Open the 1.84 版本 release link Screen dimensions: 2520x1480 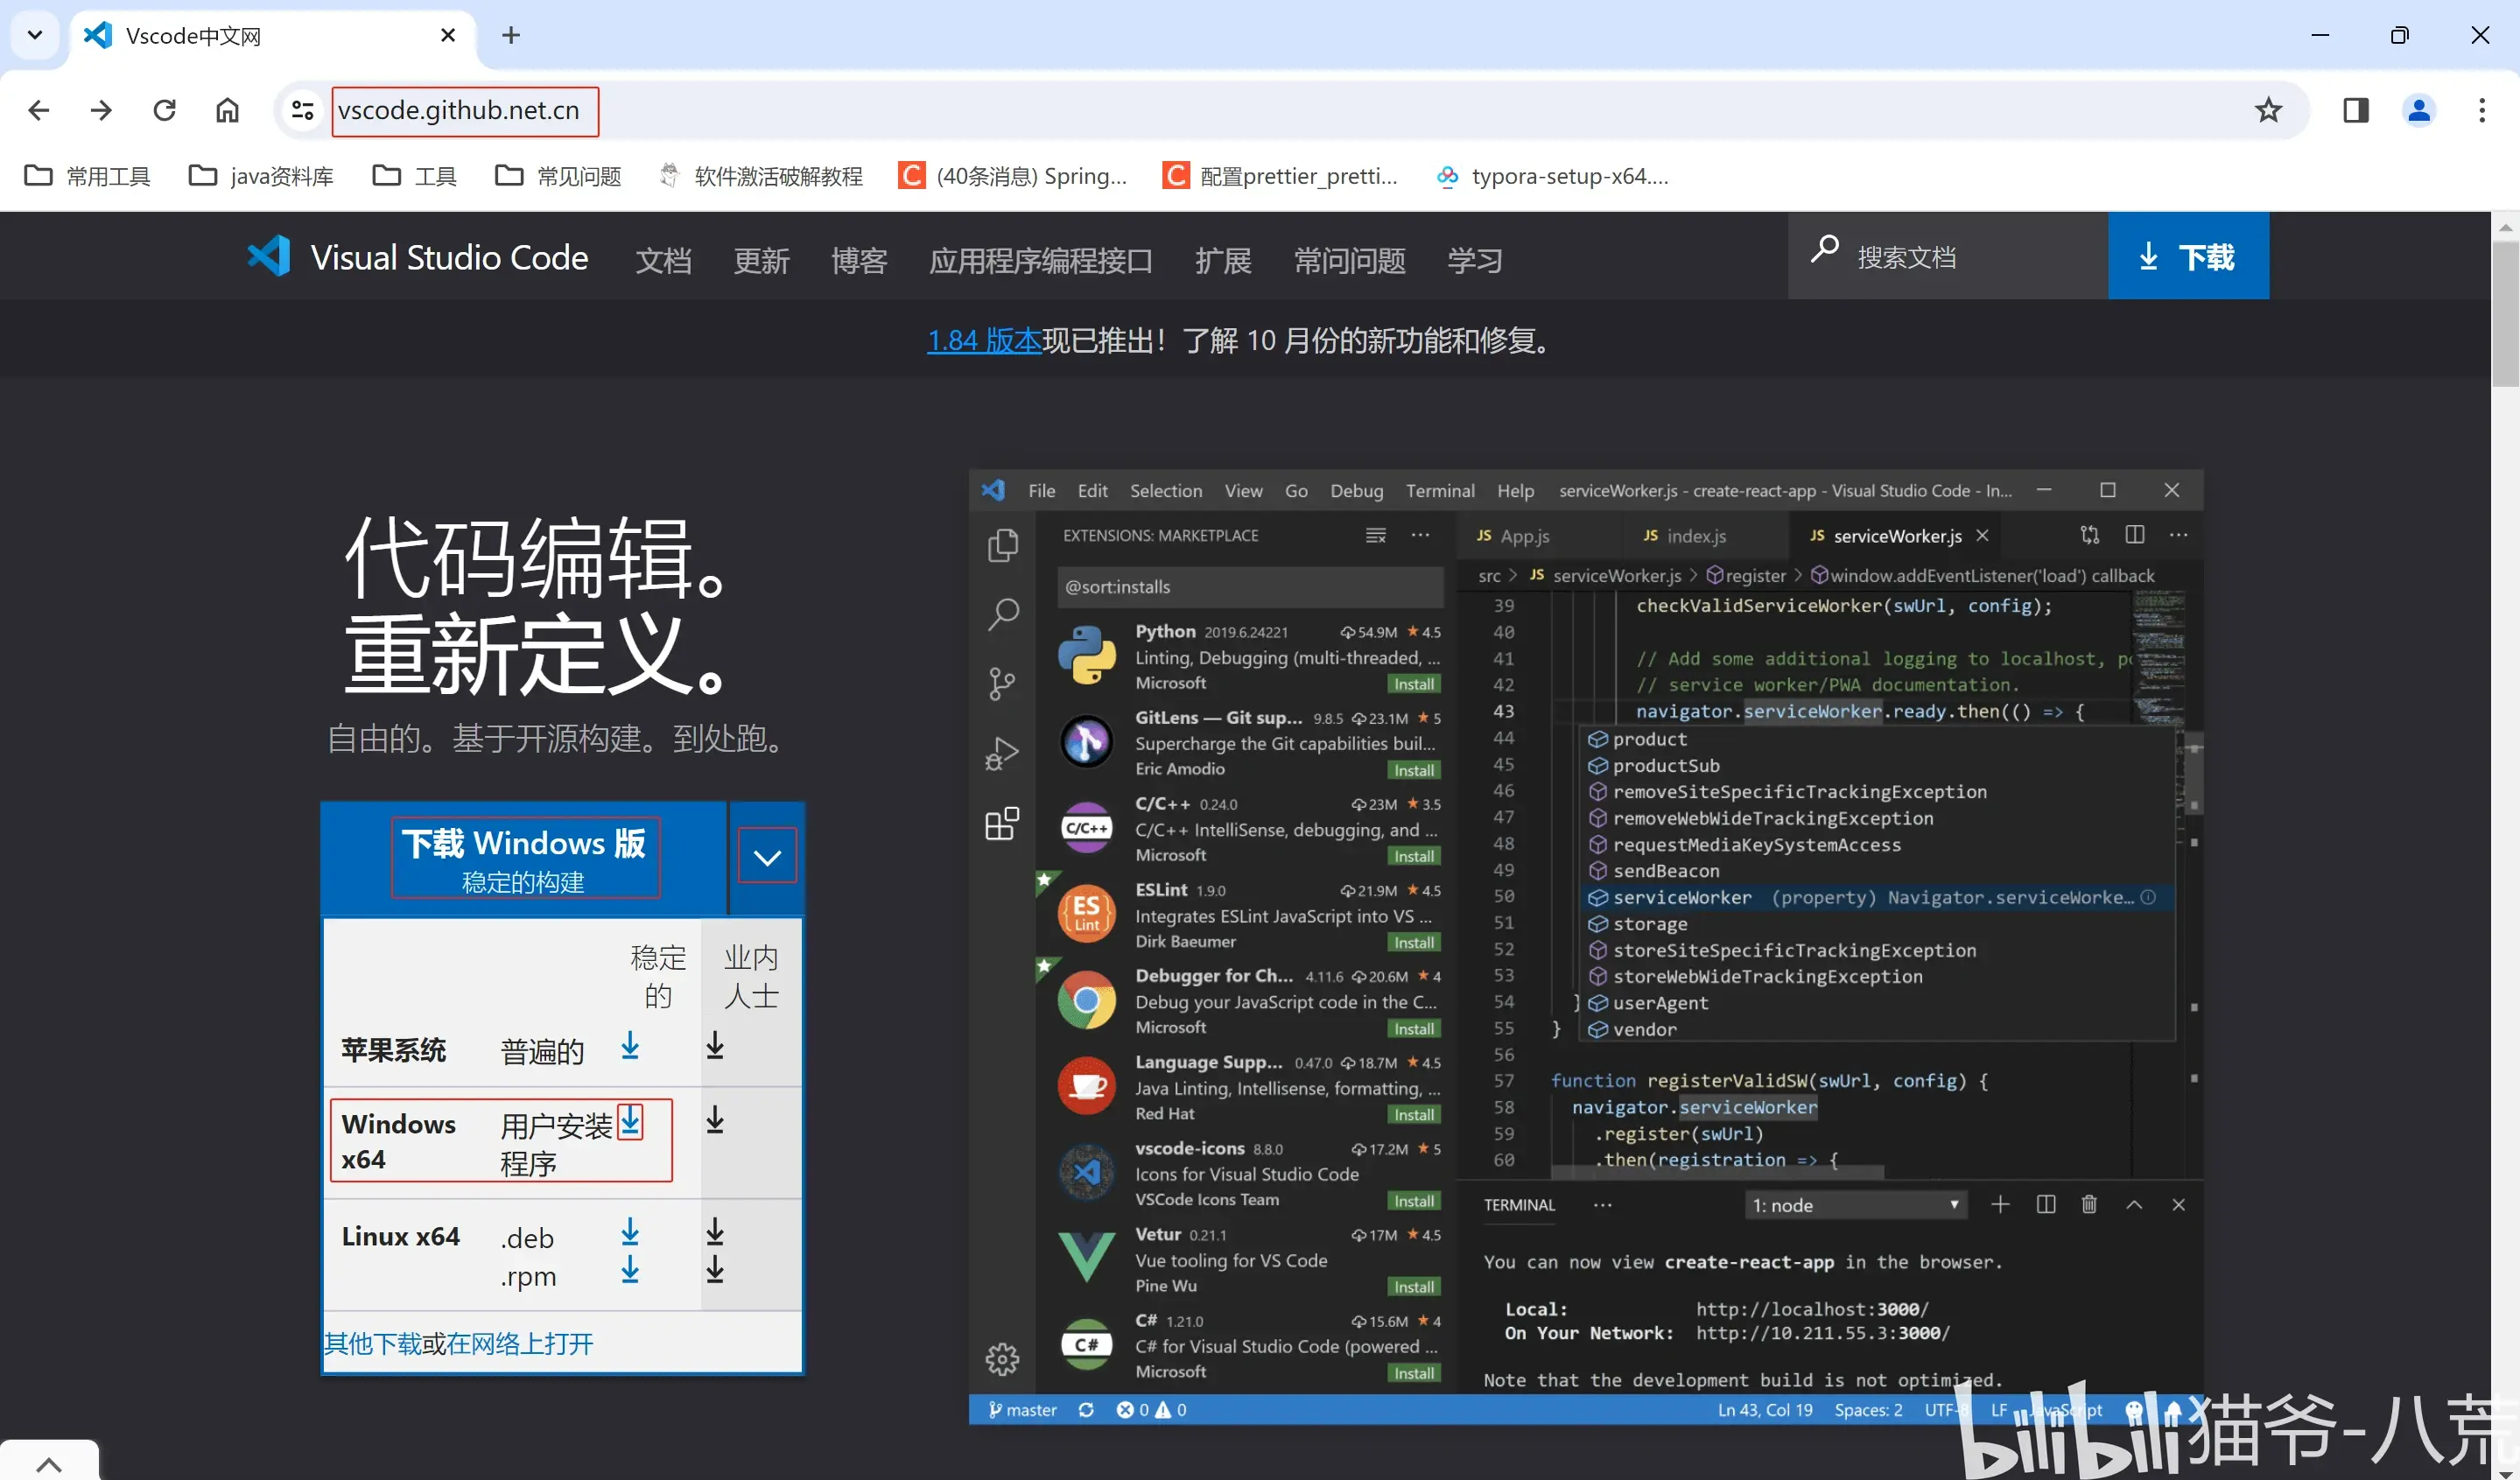pos(984,341)
